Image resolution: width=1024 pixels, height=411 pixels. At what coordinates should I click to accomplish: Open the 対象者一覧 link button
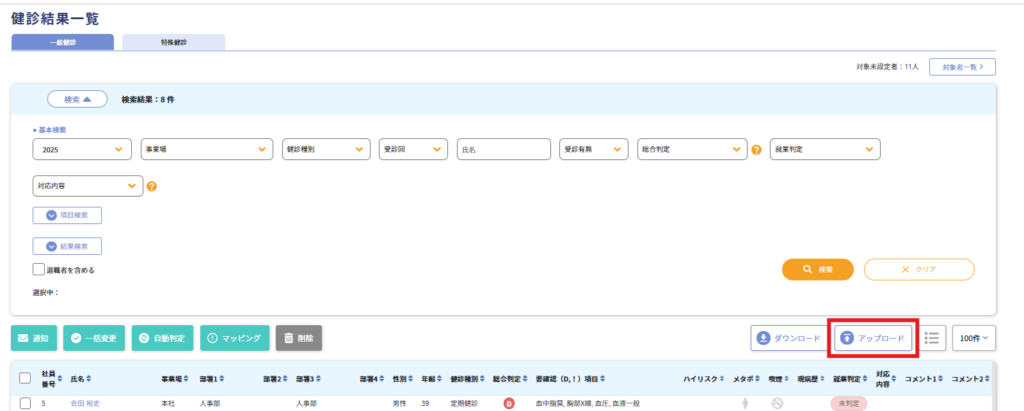962,67
